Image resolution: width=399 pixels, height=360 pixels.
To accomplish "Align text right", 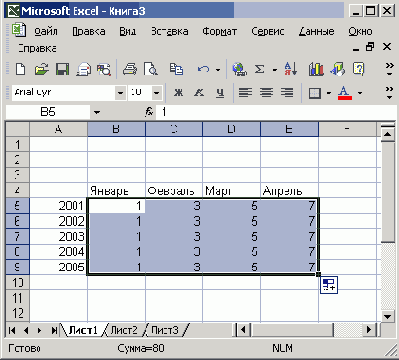I will coord(287,93).
